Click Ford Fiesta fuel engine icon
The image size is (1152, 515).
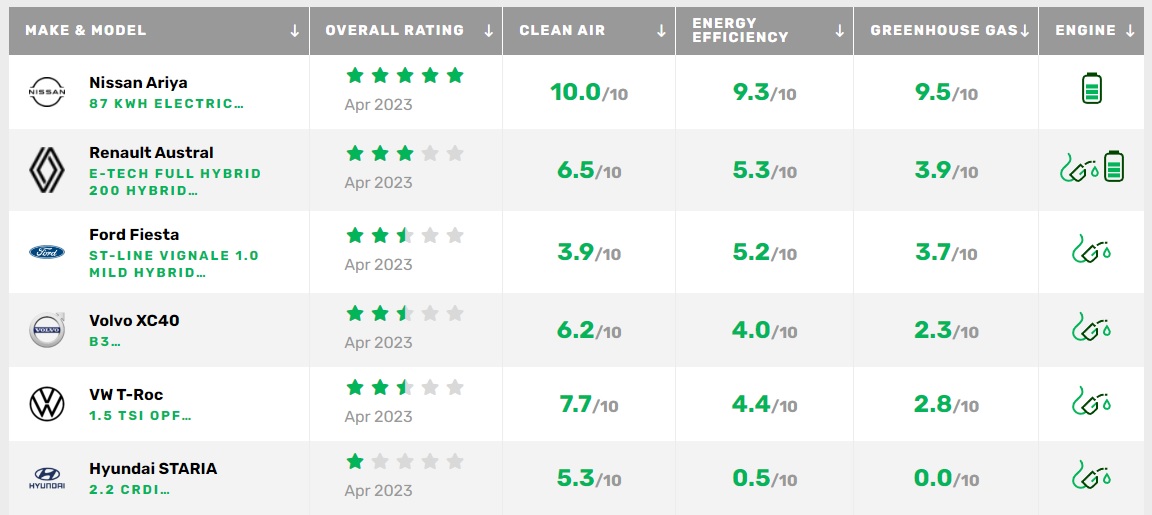1091,250
